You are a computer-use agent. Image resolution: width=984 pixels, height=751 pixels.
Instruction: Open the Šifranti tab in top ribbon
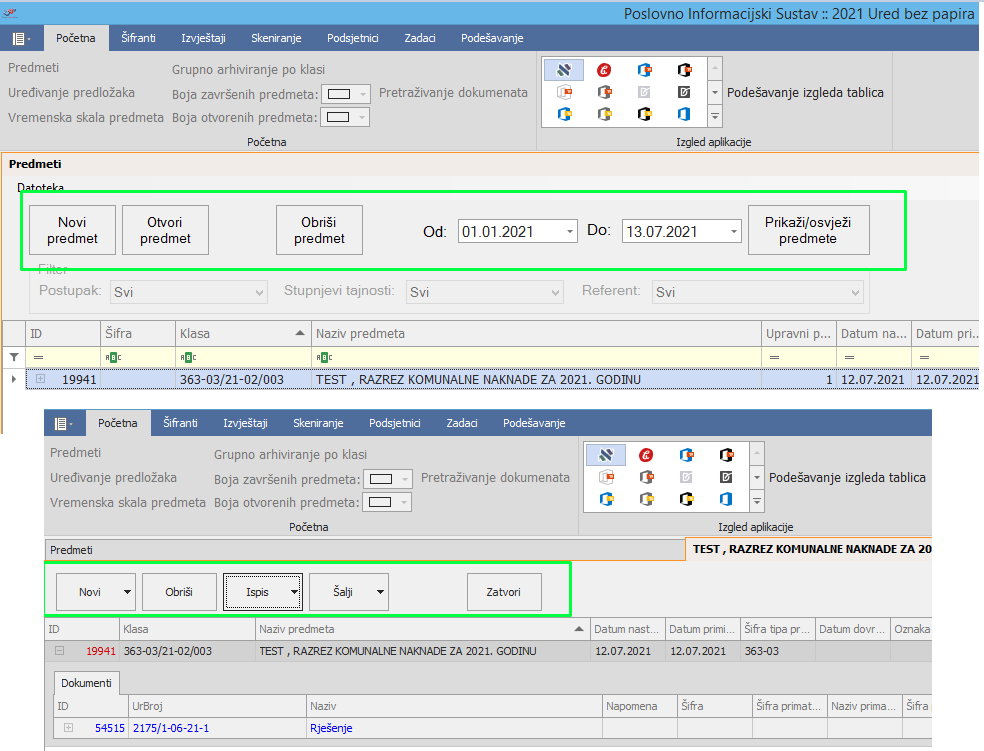click(138, 38)
